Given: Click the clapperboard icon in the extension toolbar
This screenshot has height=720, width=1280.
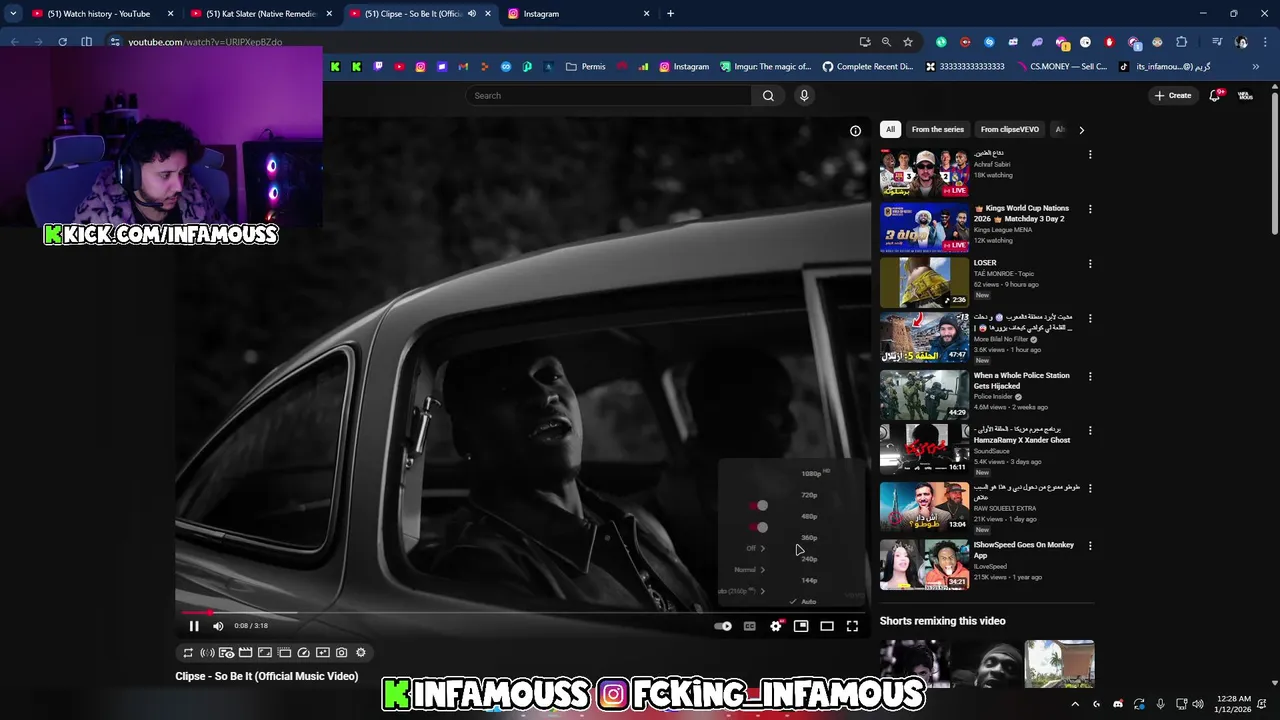Looking at the screenshot, I should (x=245, y=653).
